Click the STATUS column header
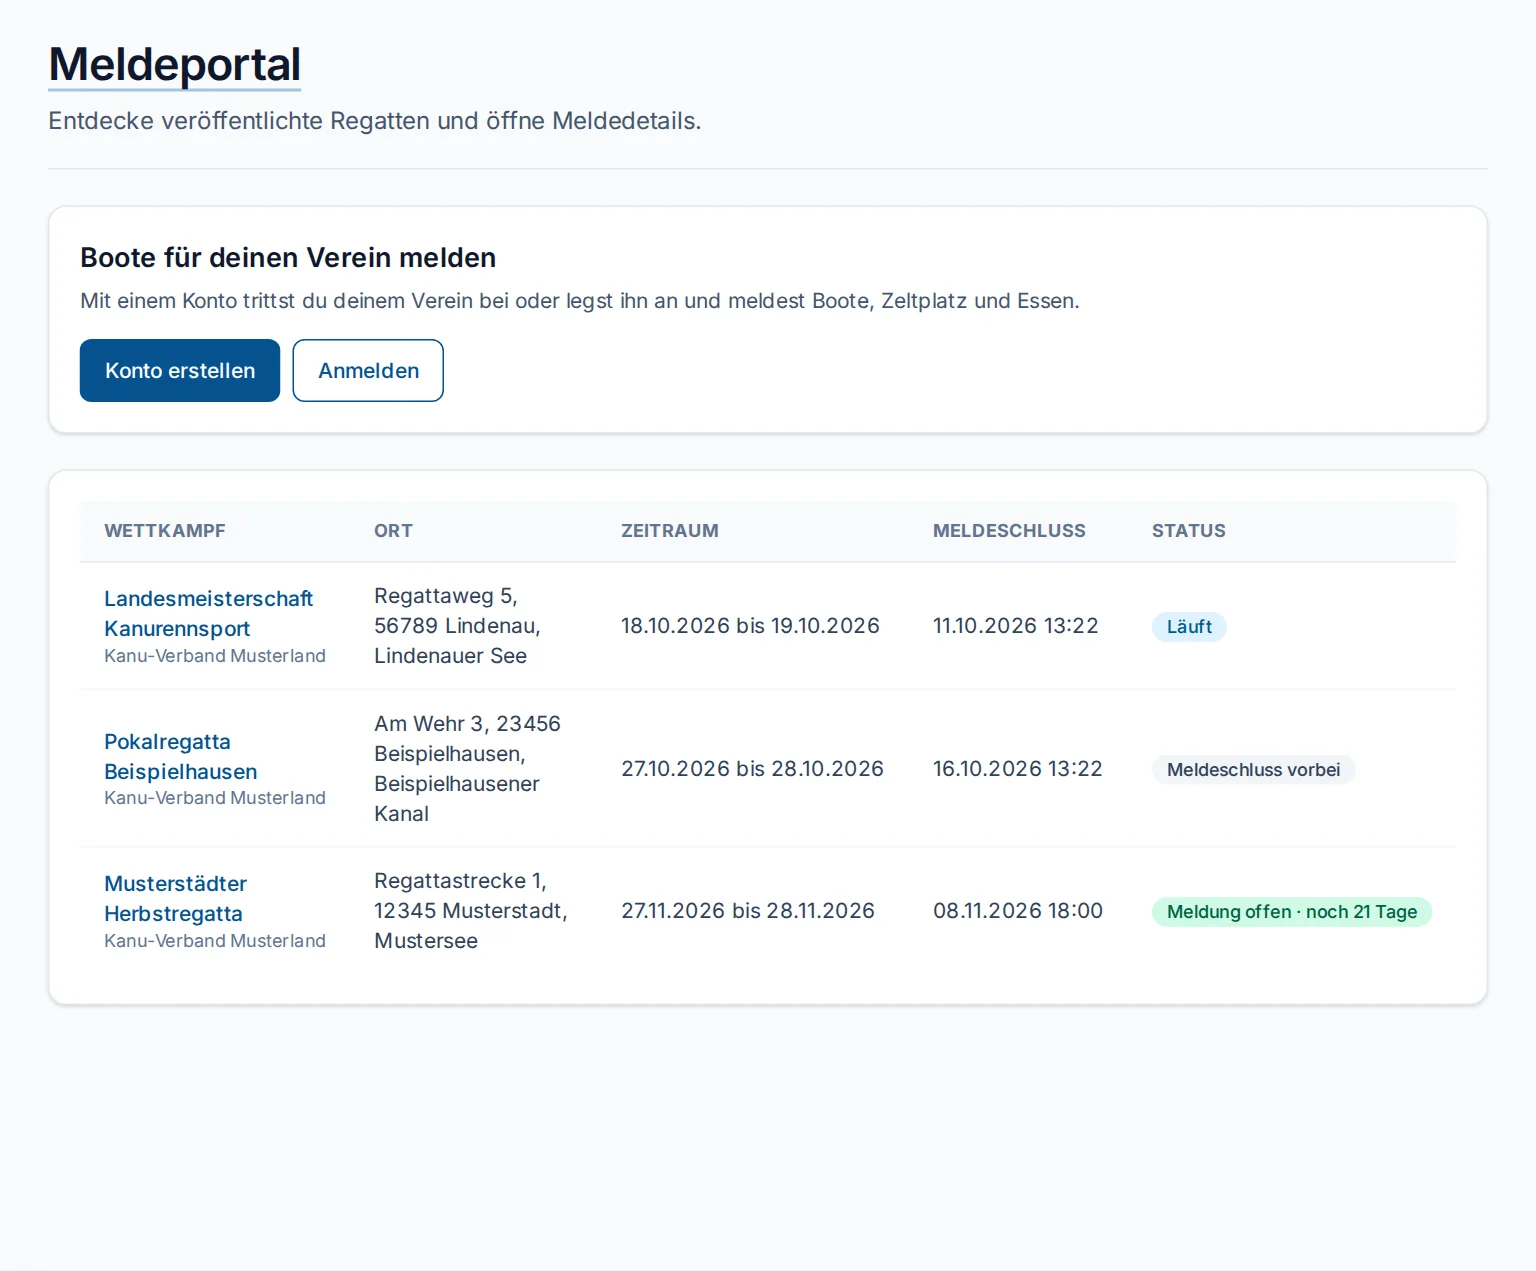 click(x=1189, y=531)
